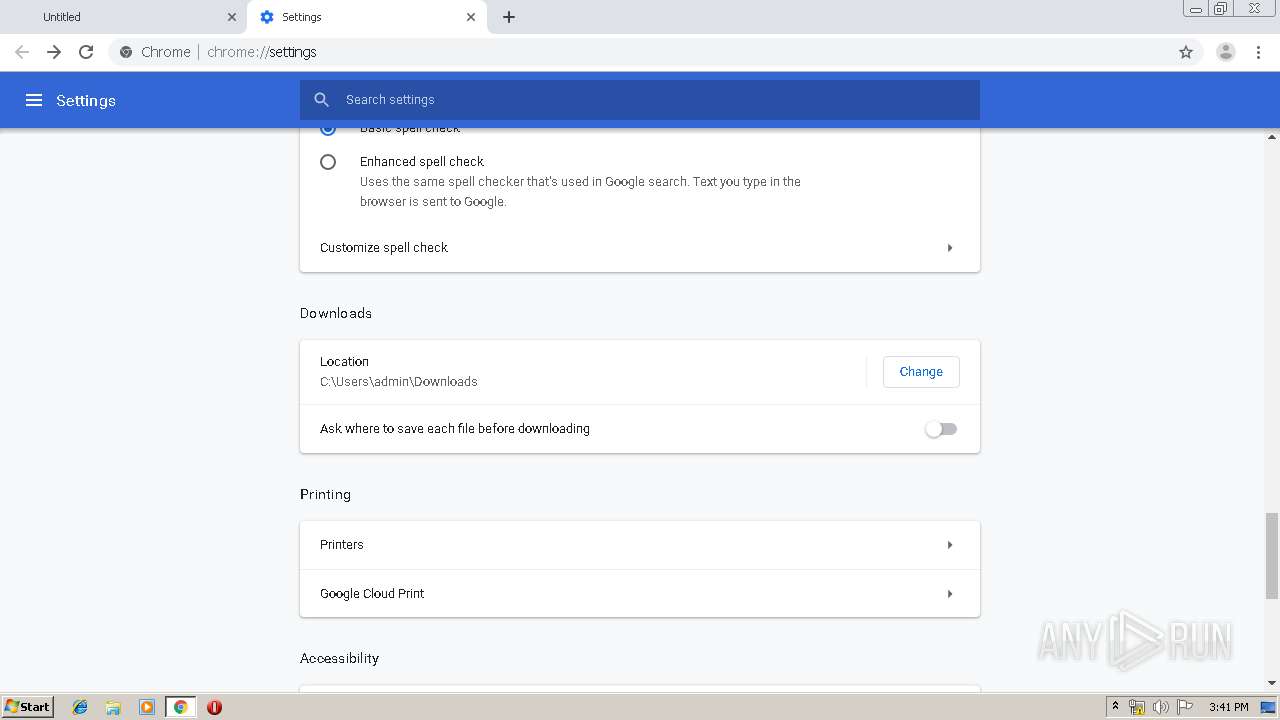Open a new tab with plus button
1280x720 pixels.
point(509,17)
